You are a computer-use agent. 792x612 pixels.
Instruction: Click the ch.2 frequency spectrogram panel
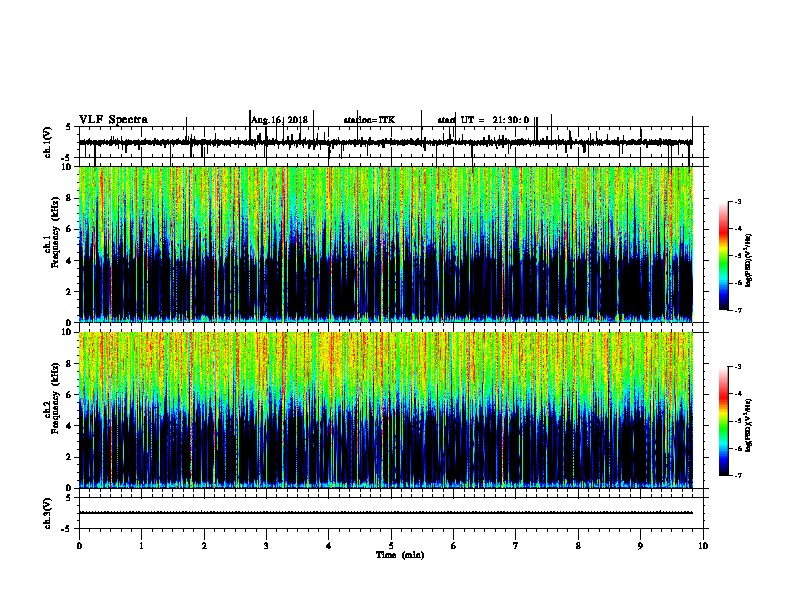coord(386,410)
